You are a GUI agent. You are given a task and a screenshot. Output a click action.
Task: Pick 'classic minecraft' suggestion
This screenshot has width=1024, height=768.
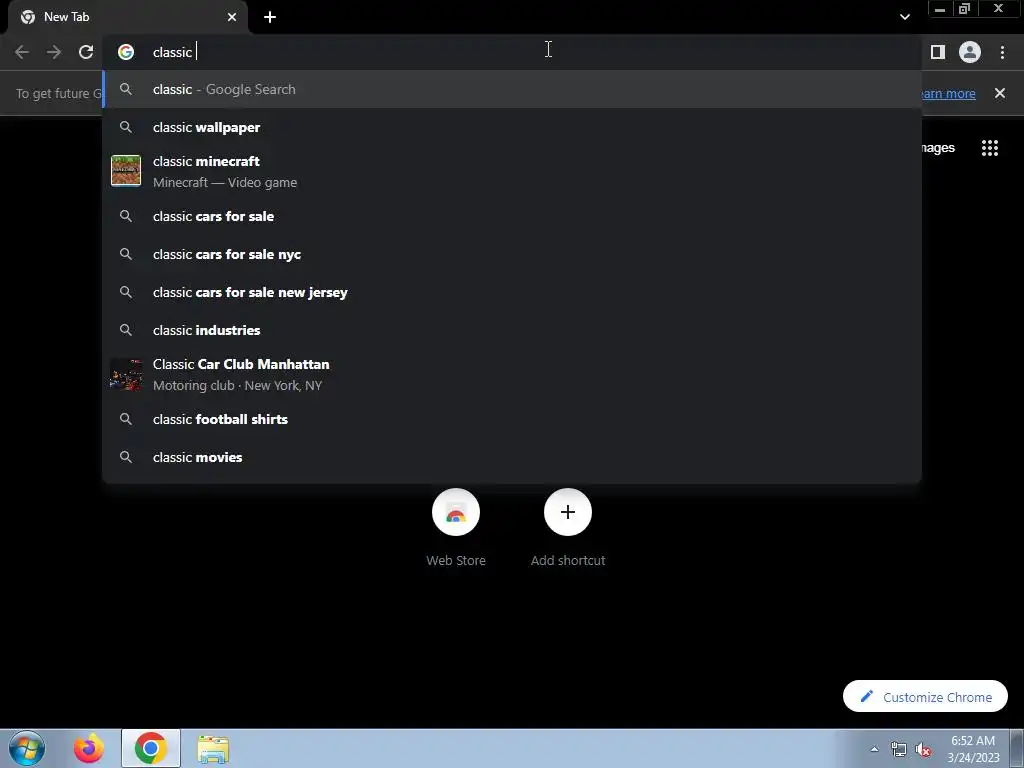[x=512, y=171]
